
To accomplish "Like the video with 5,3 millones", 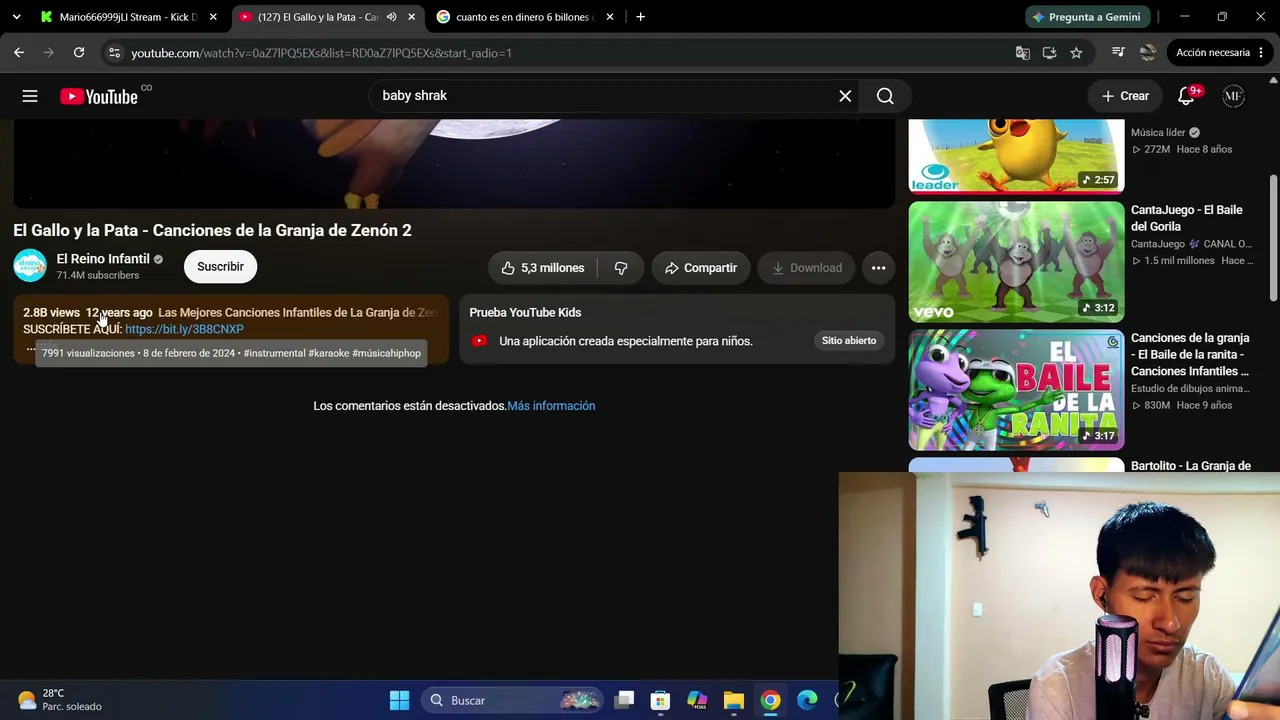I will 543,268.
